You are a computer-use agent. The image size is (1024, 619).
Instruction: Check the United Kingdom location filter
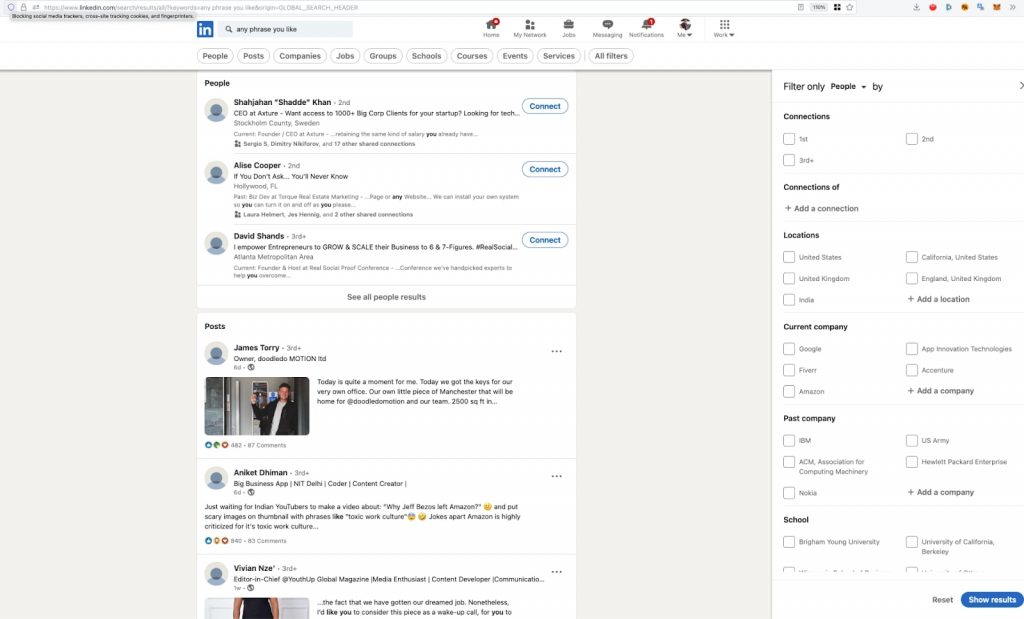[789, 278]
